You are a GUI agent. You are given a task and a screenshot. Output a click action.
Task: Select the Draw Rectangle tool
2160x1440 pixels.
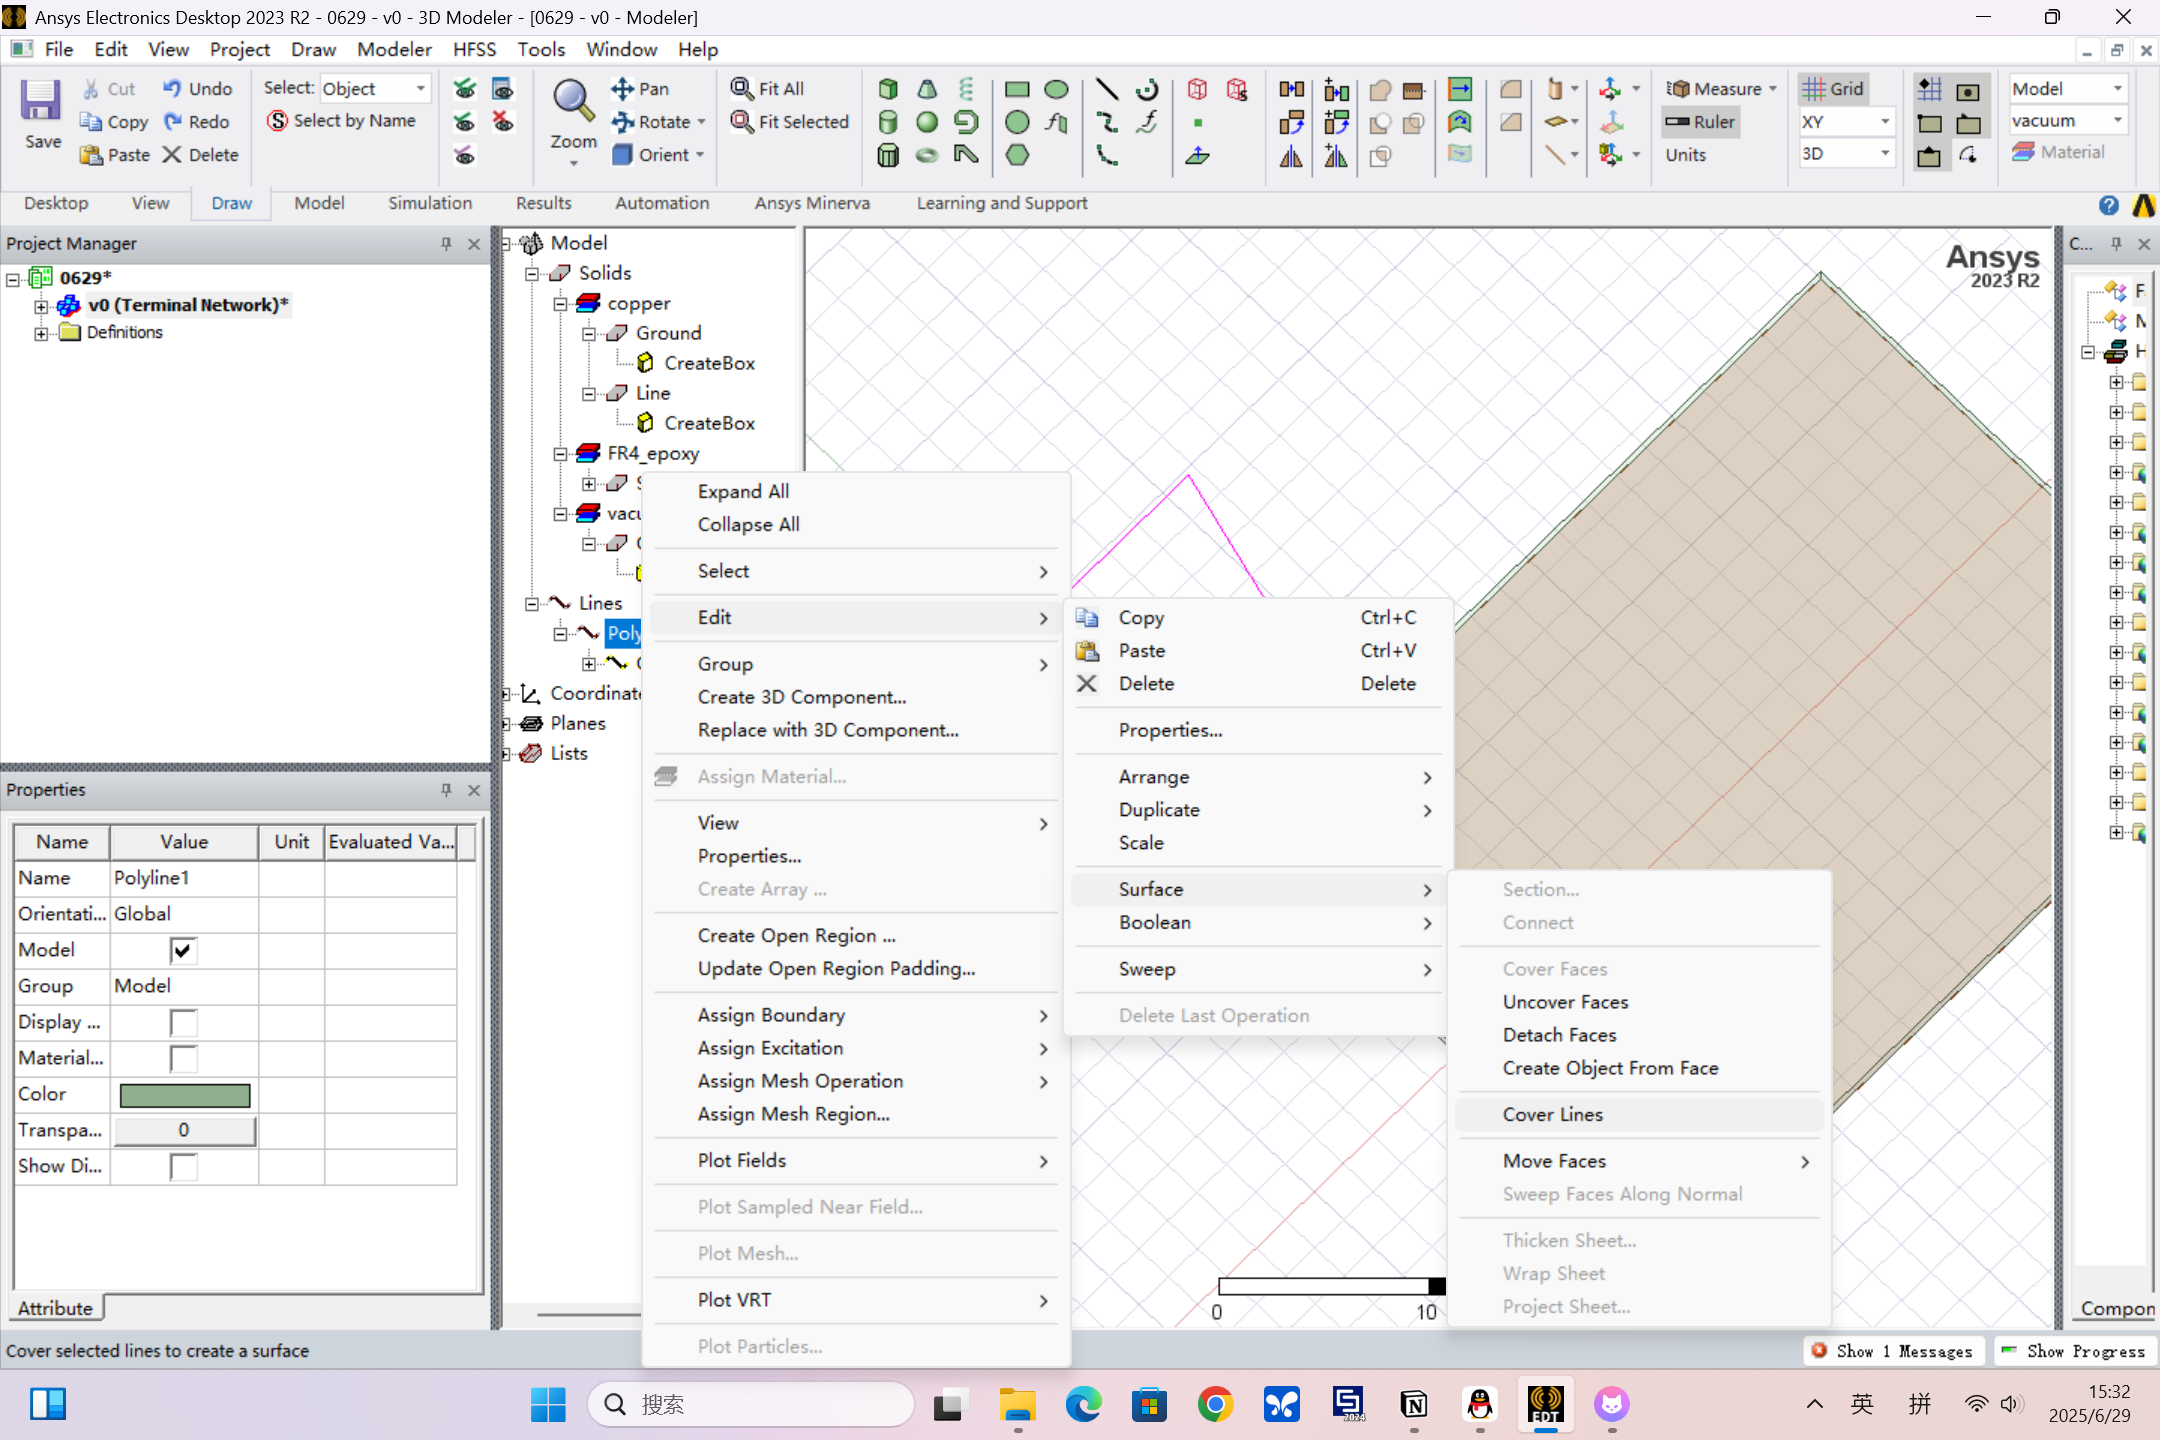(1017, 89)
